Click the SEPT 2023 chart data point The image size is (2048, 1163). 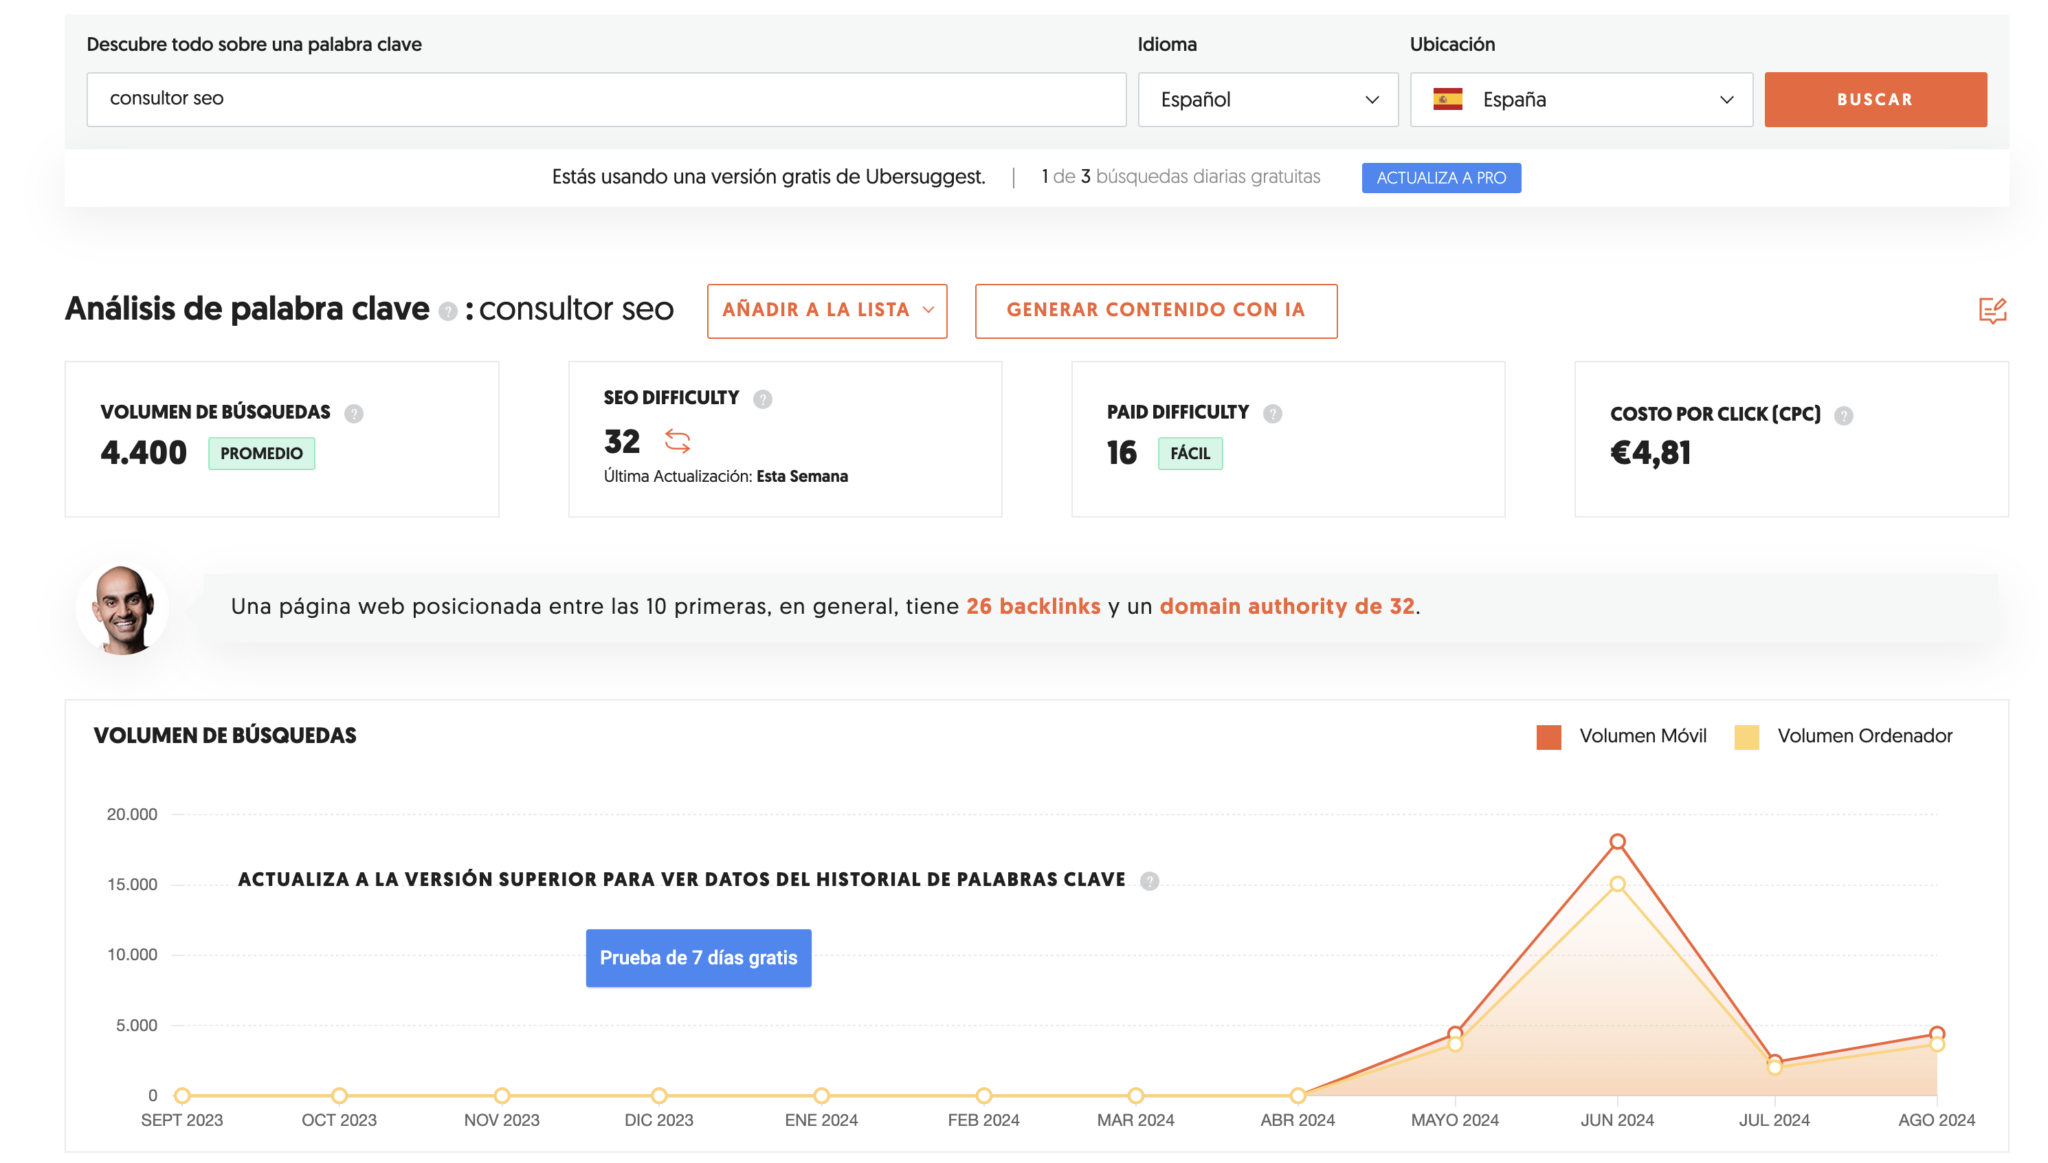[182, 1095]
